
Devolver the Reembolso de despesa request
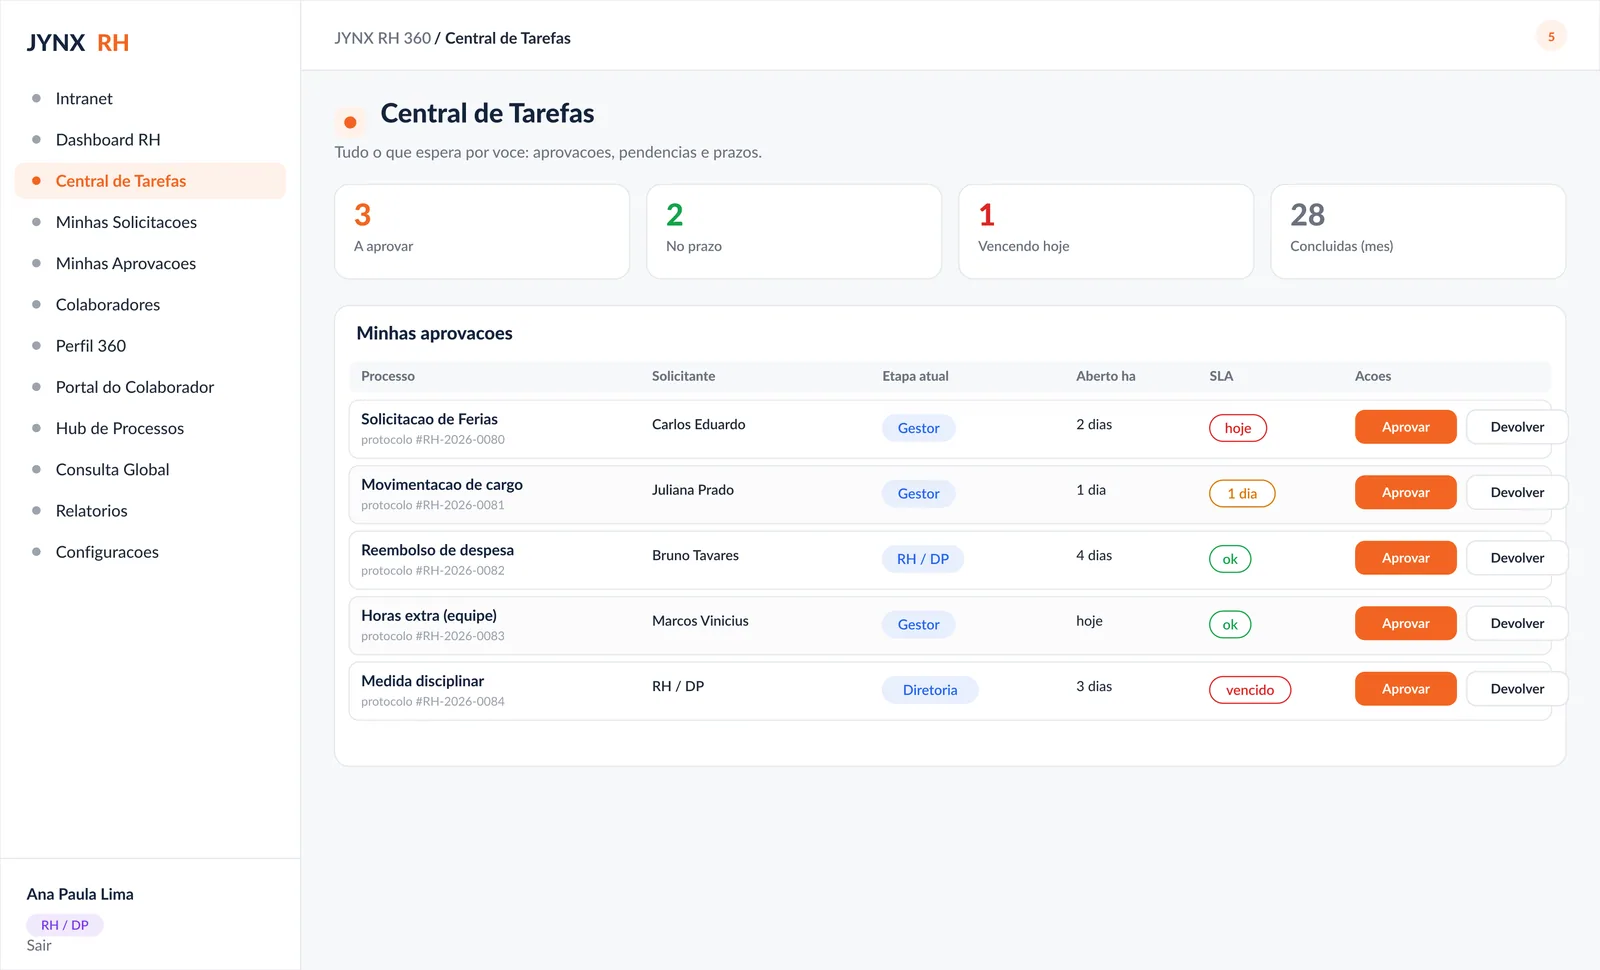tap(1517, 558)
